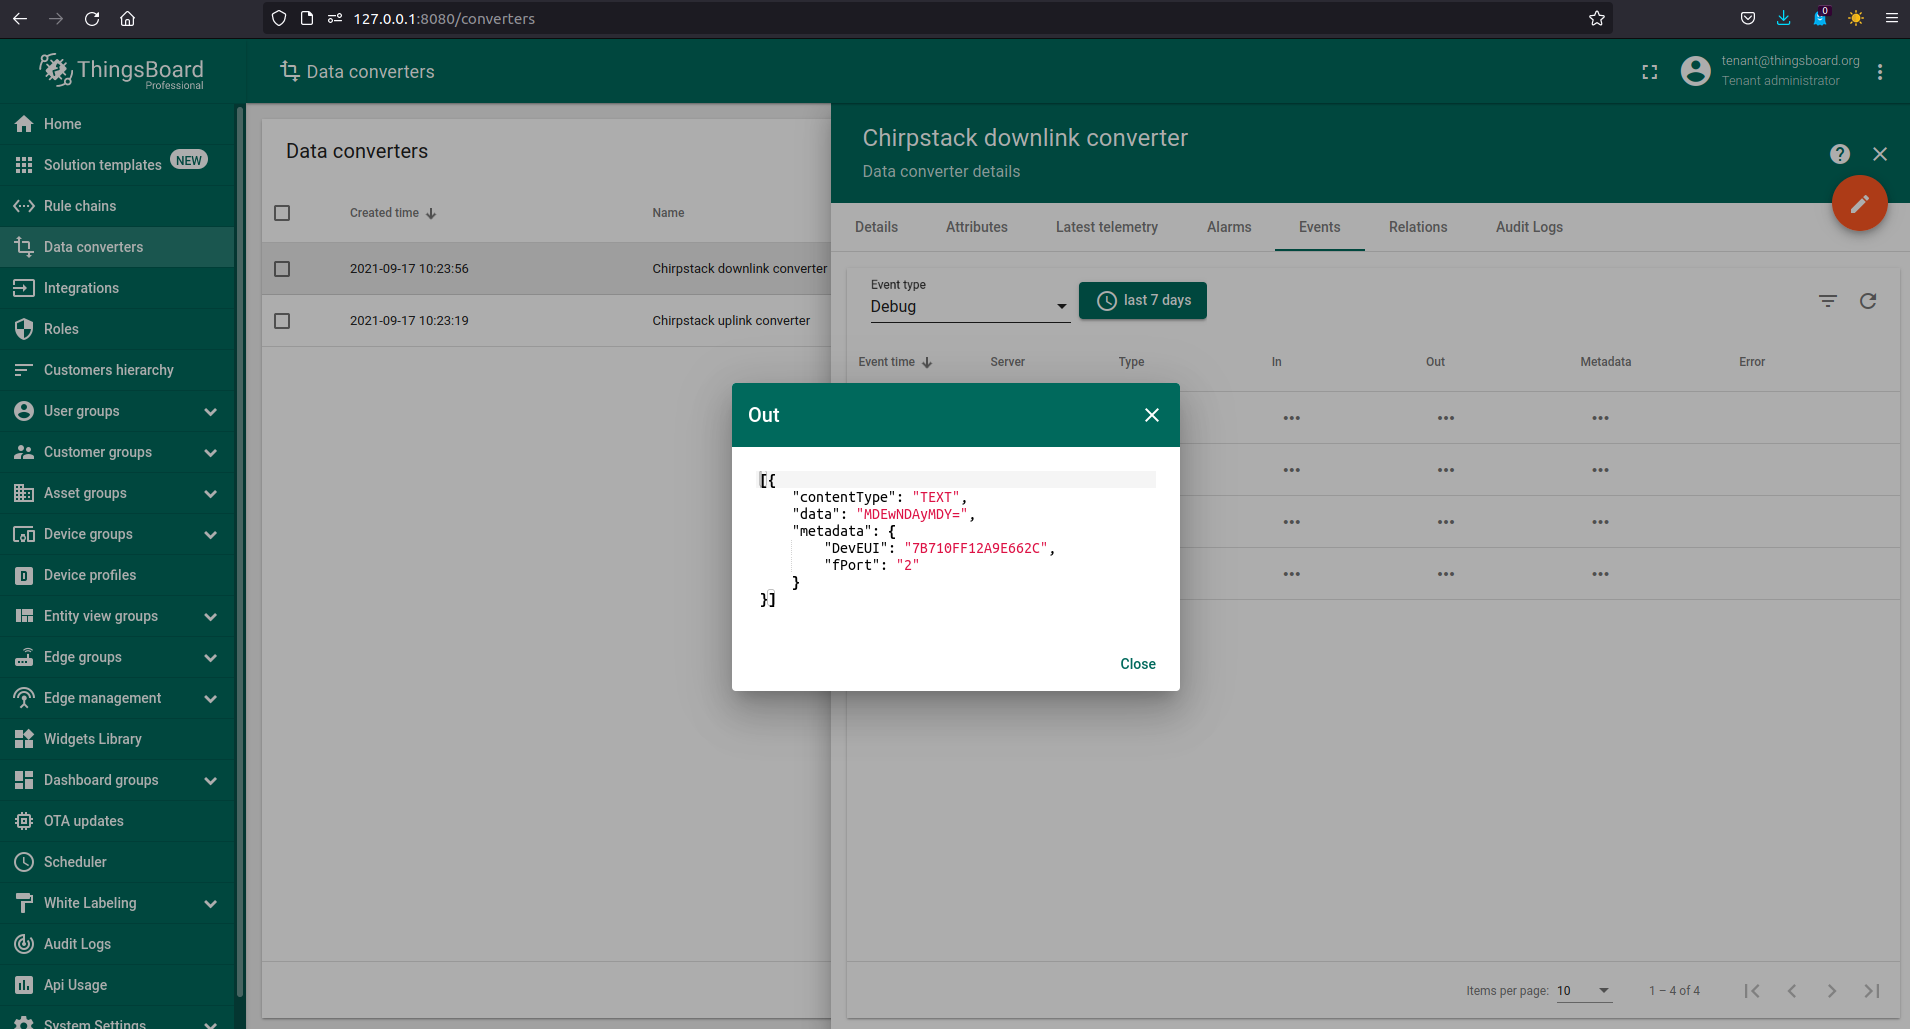Open Data converters in sidebar
This screenshot has width=1910, height=1029.
coord(117,247)
